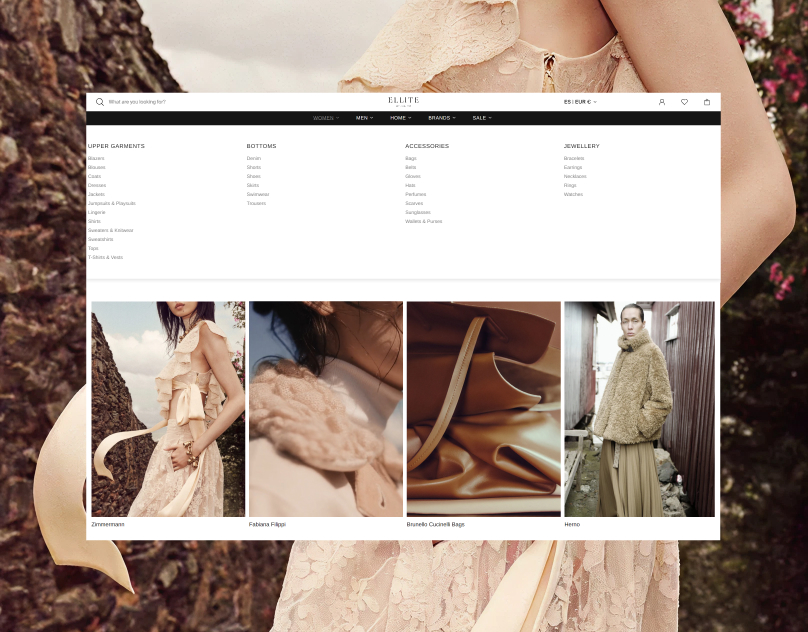Expand the ES | EUR € currency selector
808x632 pixels.
(579, 102)
